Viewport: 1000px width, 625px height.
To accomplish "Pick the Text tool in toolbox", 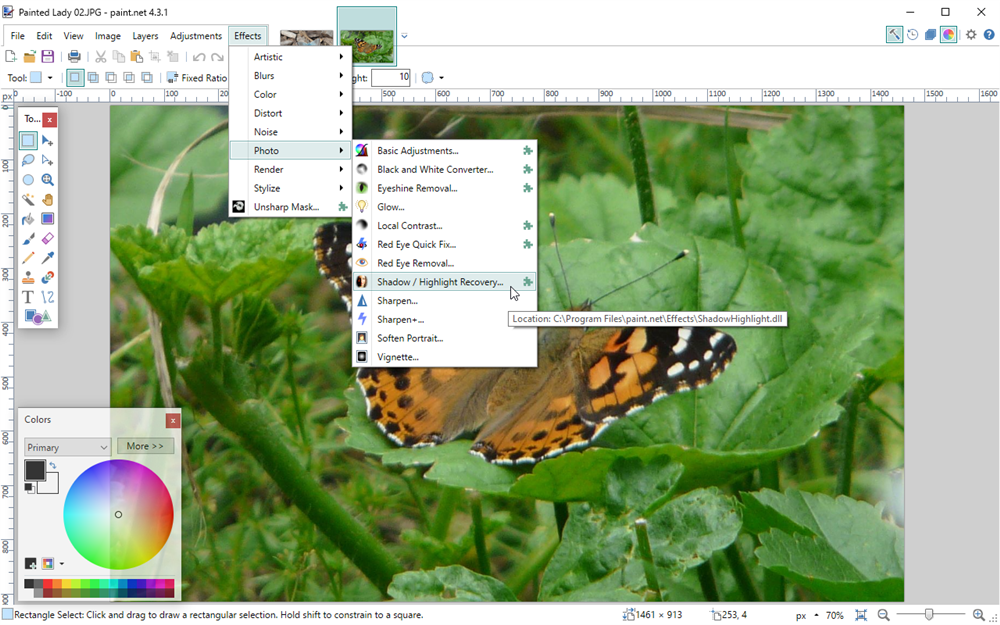I will point(28,297).
